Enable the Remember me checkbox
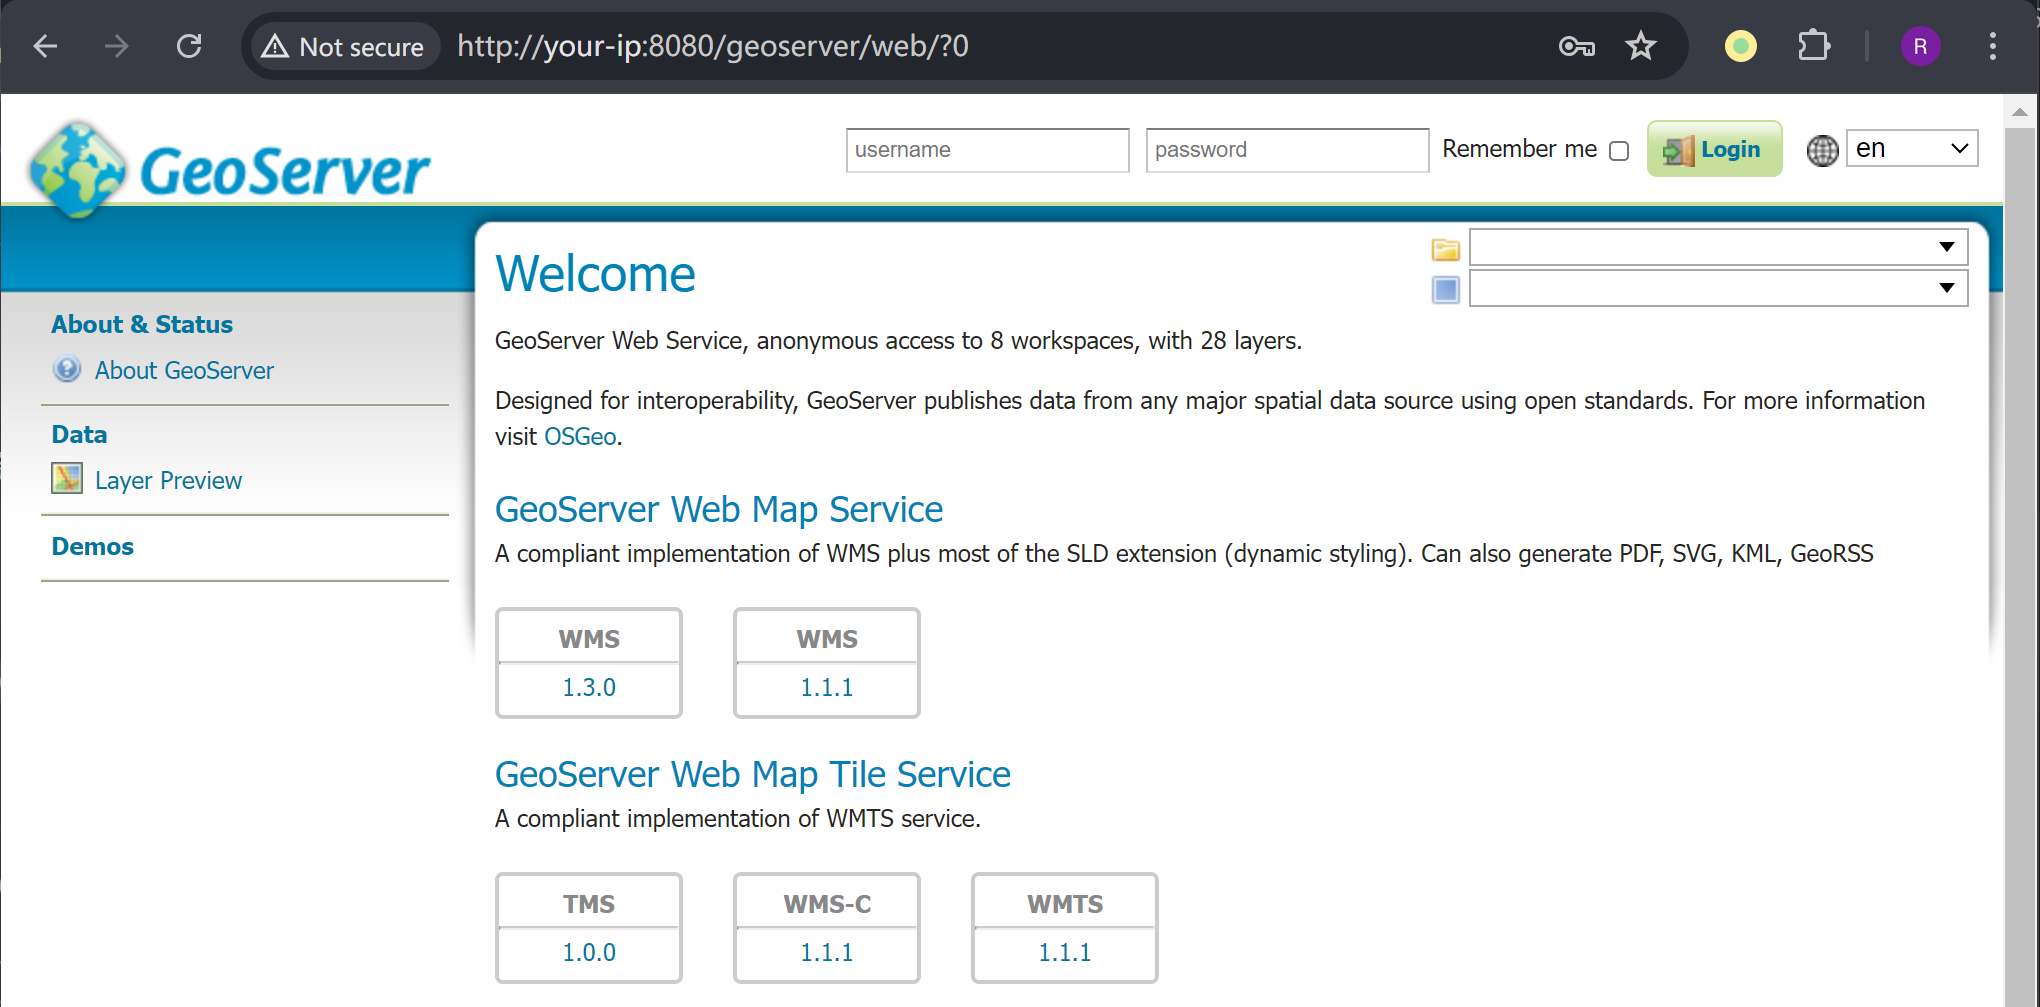 1619,151
